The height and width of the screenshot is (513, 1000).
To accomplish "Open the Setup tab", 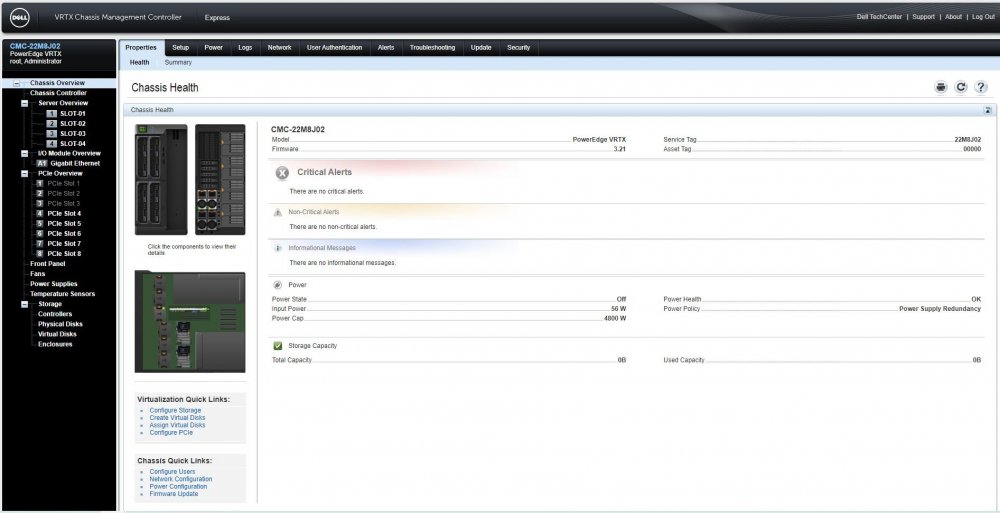I will tap(180, 48).
